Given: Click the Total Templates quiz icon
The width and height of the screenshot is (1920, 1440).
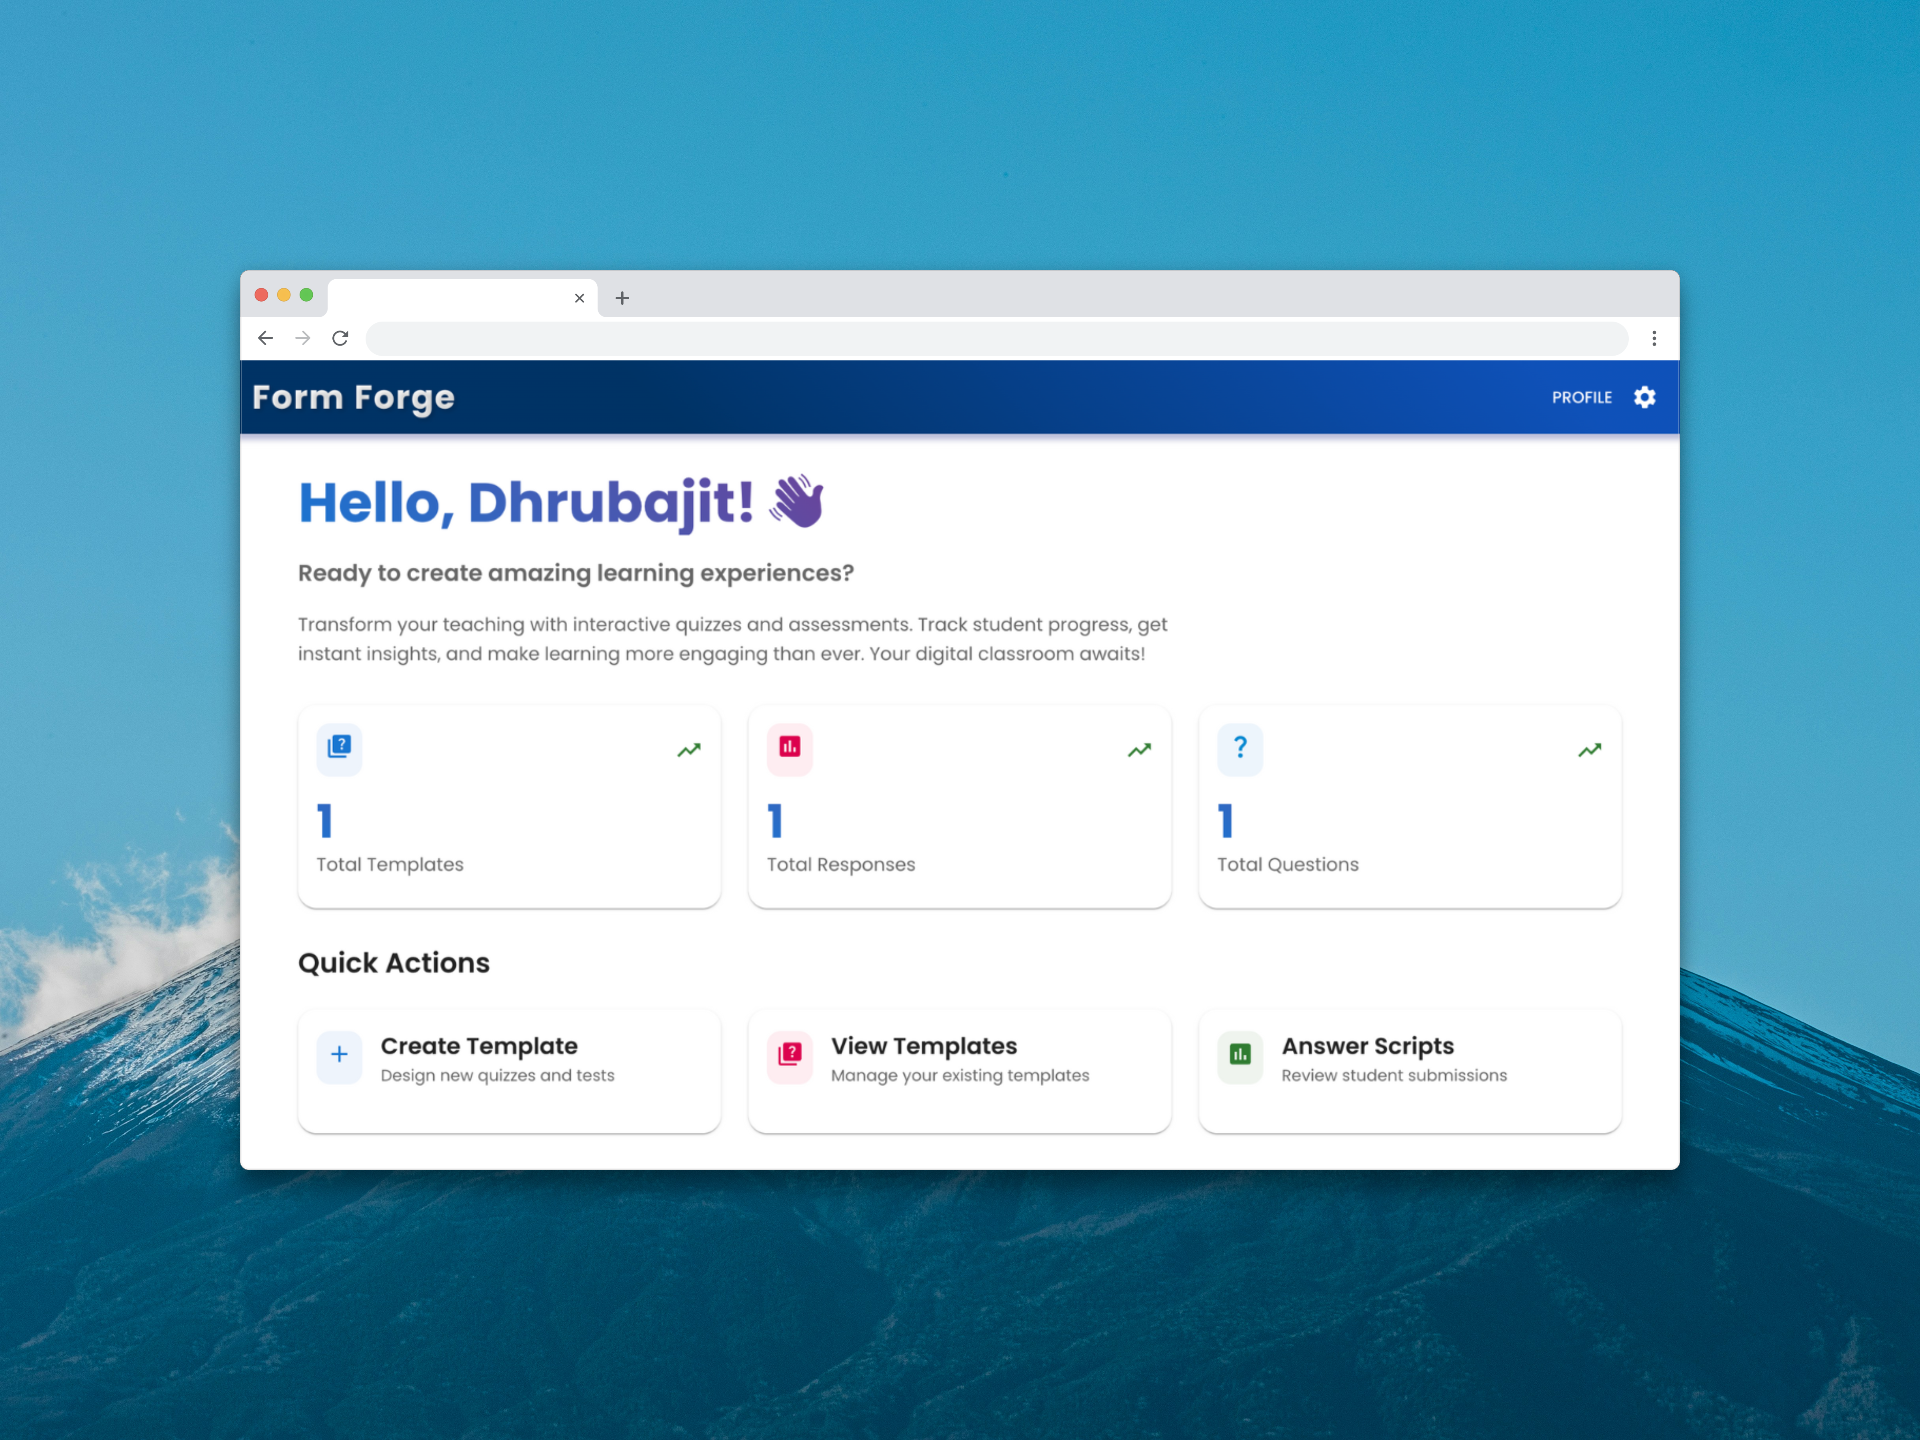Looking at the screenshot, I should tap(339, 747).
